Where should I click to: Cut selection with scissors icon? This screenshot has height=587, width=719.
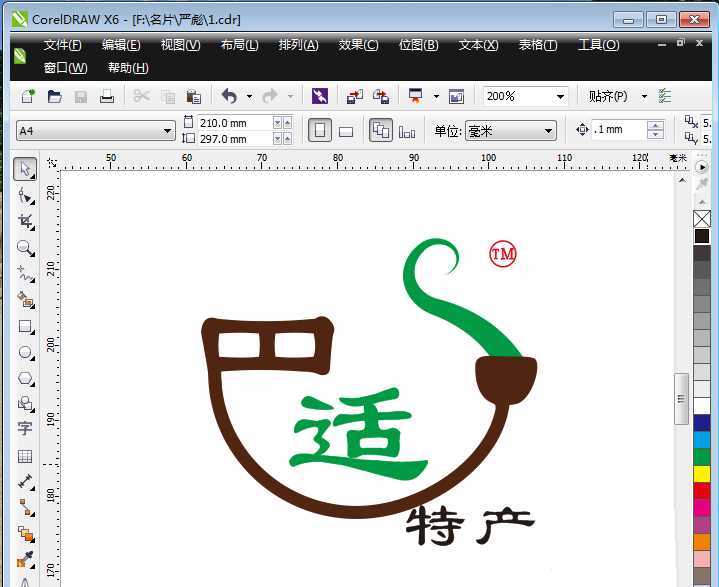coord(141,96)
